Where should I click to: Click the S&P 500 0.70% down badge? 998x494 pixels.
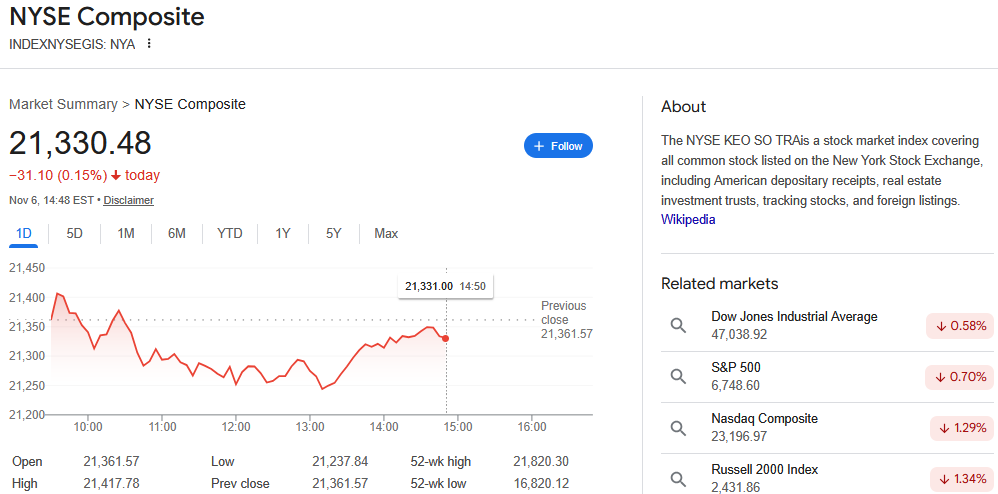[961, 377]
